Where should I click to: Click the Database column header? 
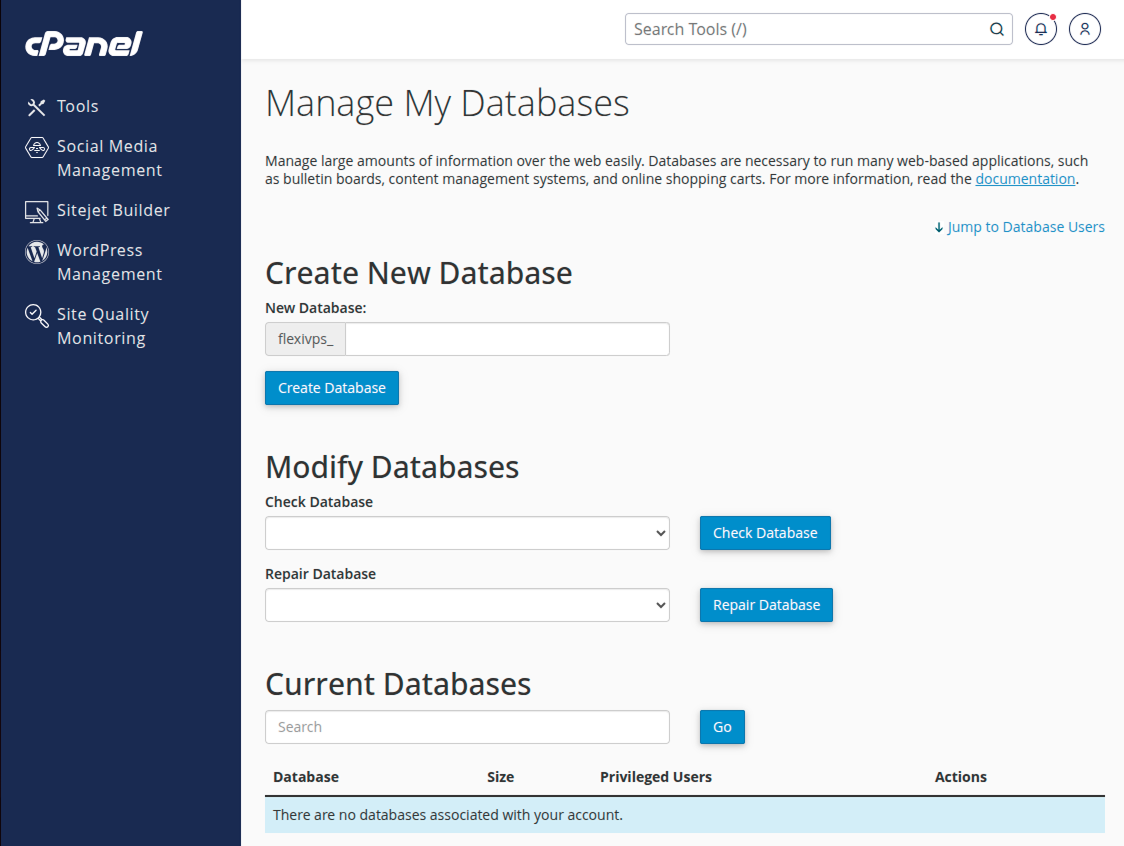pos(306,777)
